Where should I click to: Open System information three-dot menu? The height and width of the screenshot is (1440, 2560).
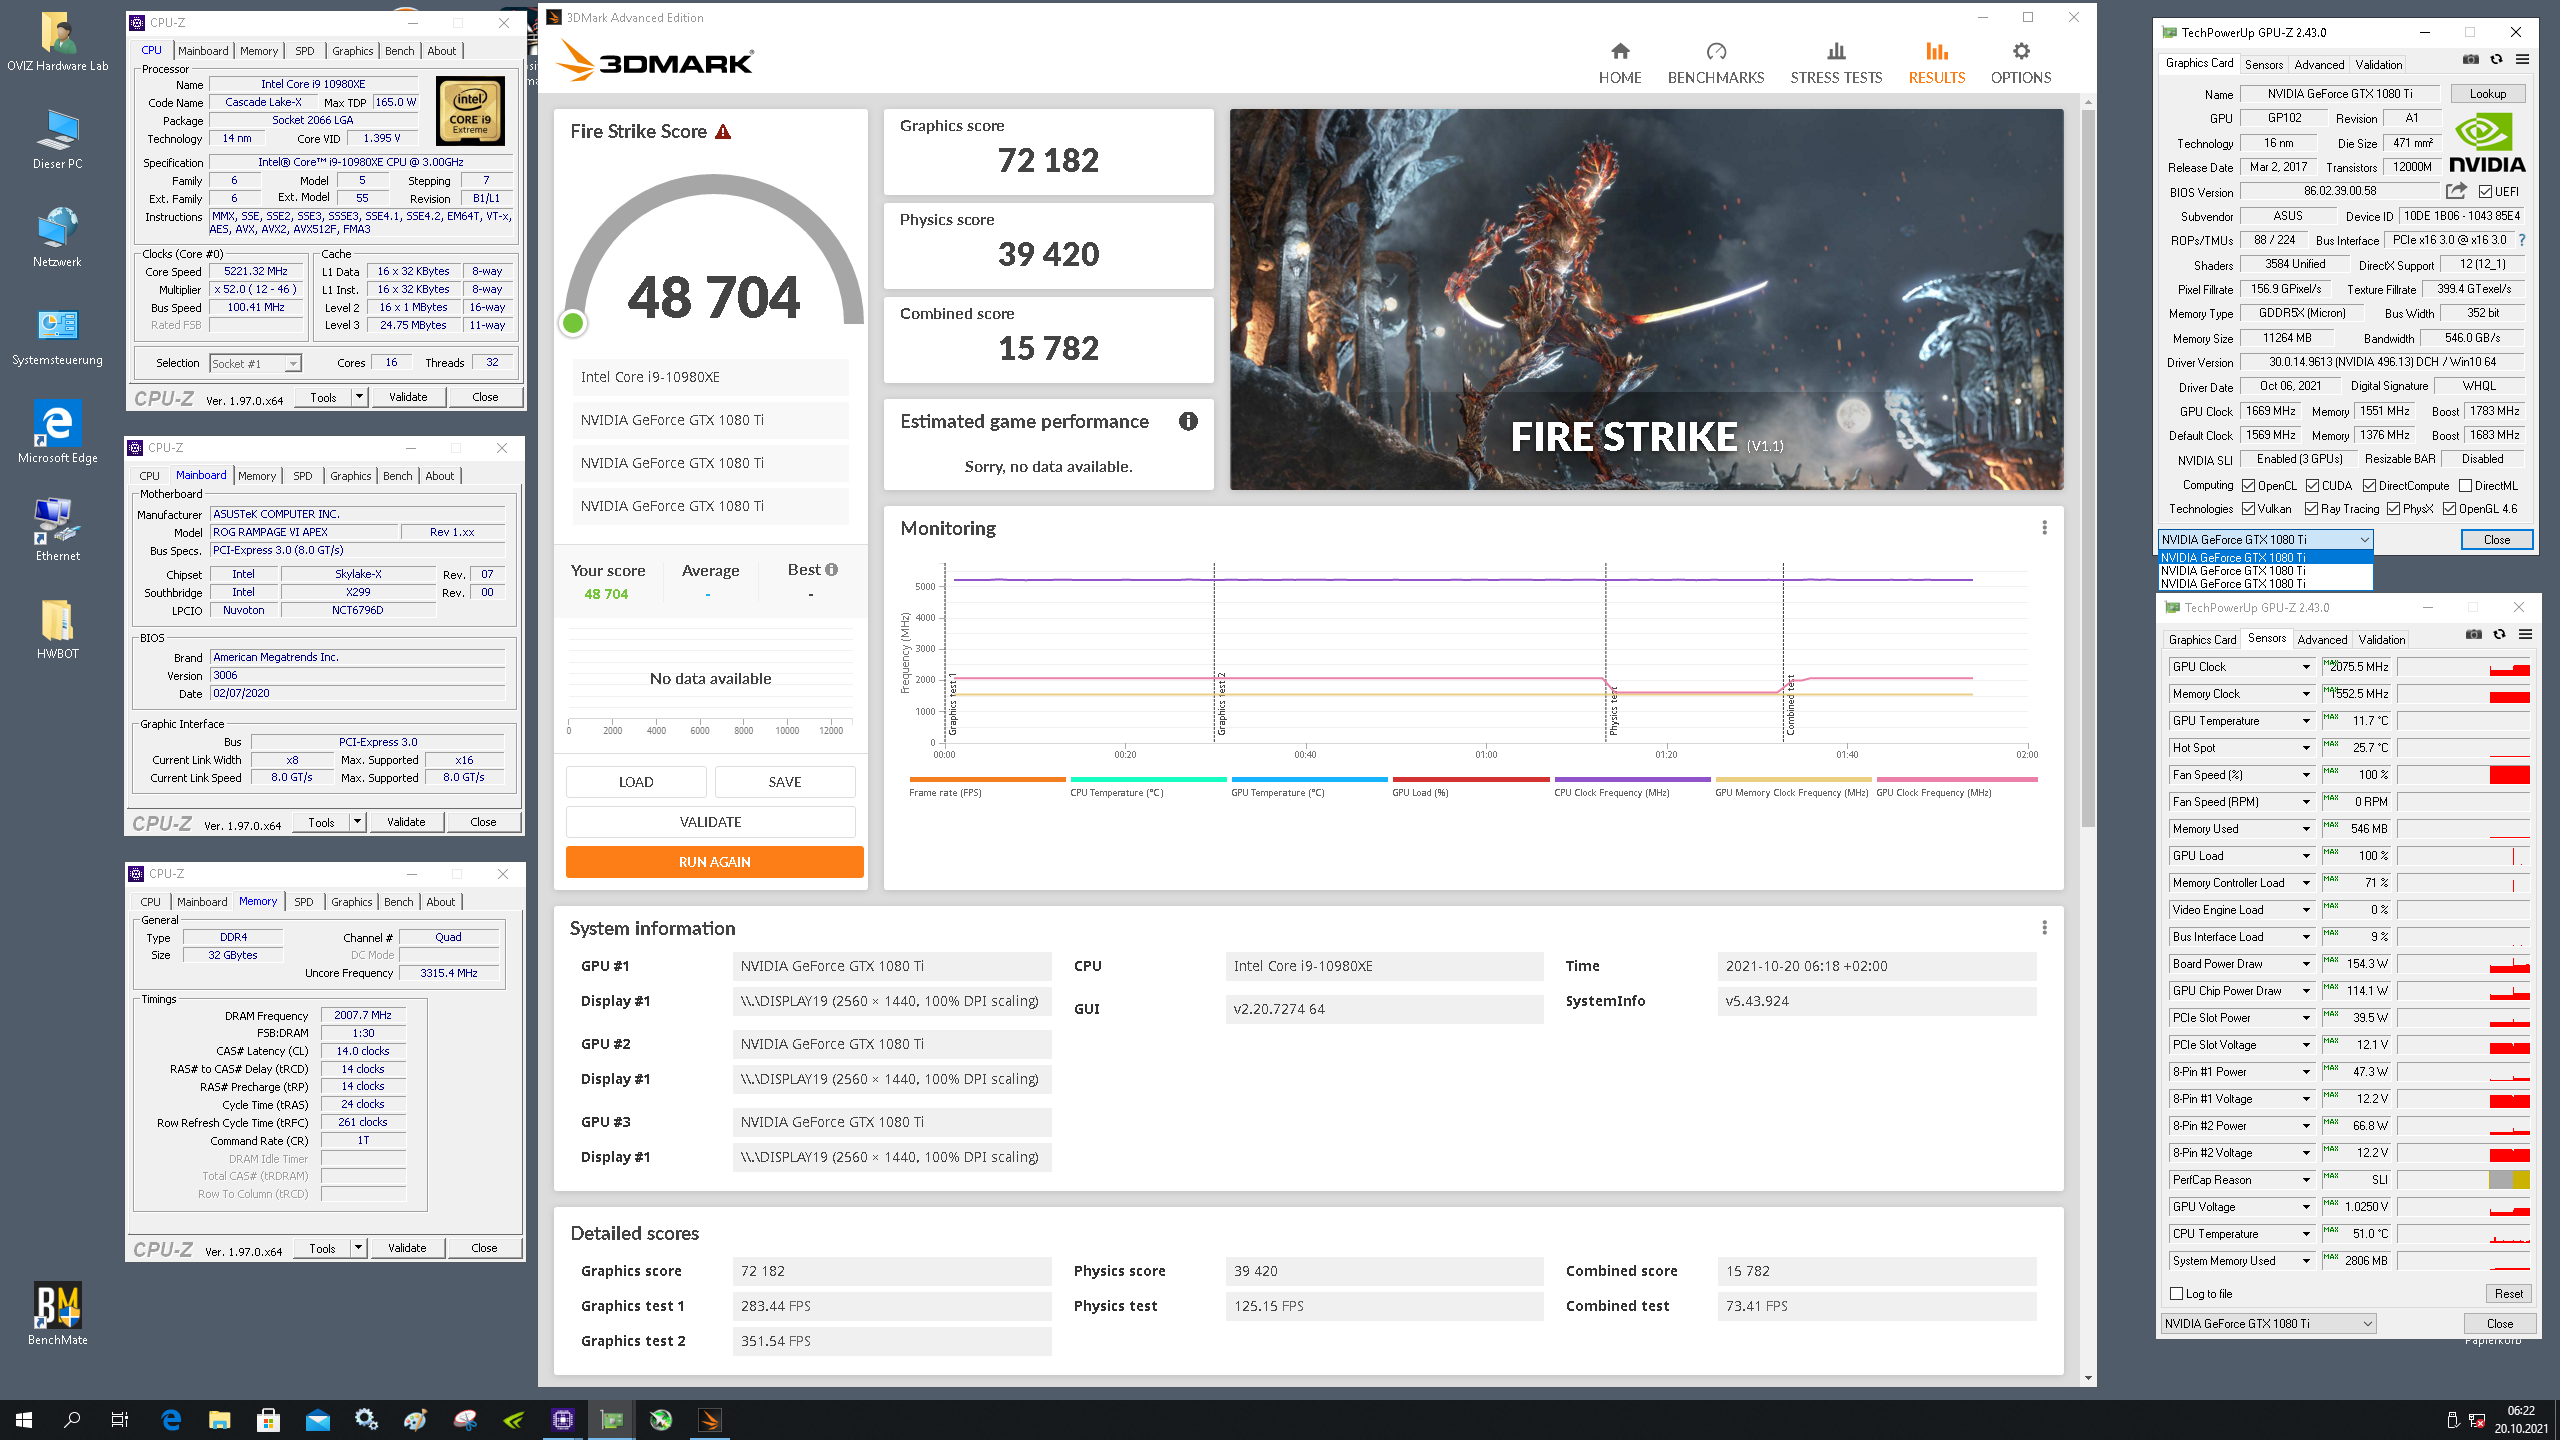pyautogui.click(x=2044, y=928)
